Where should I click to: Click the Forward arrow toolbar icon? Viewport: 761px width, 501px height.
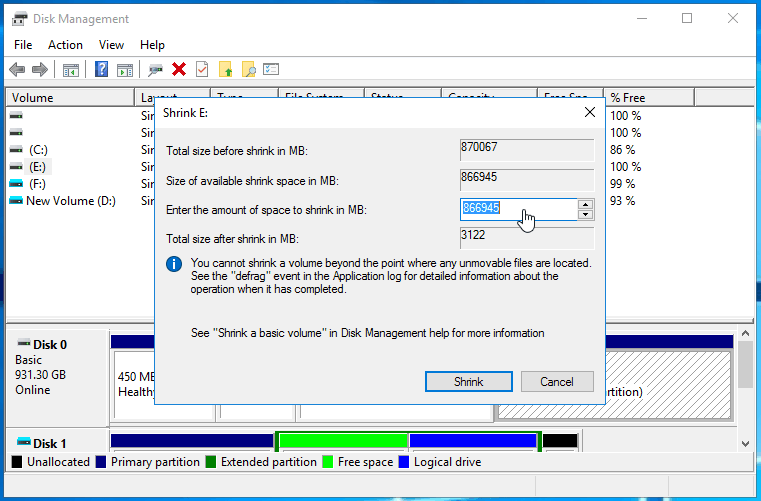pos(40,69)
